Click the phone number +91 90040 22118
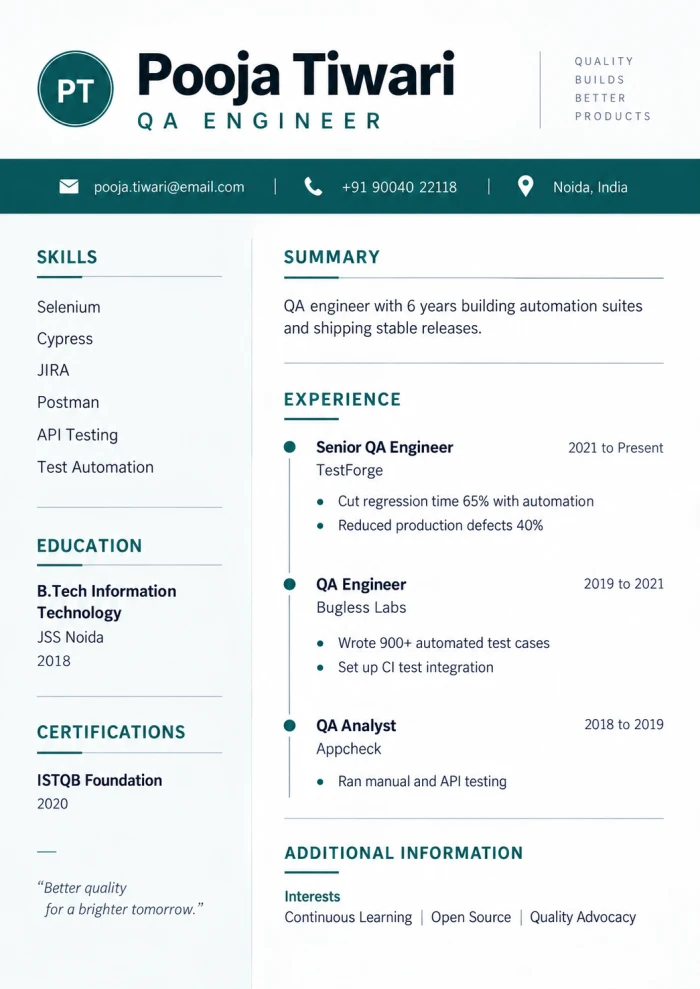The image size is (700, 989). [399, 187]
